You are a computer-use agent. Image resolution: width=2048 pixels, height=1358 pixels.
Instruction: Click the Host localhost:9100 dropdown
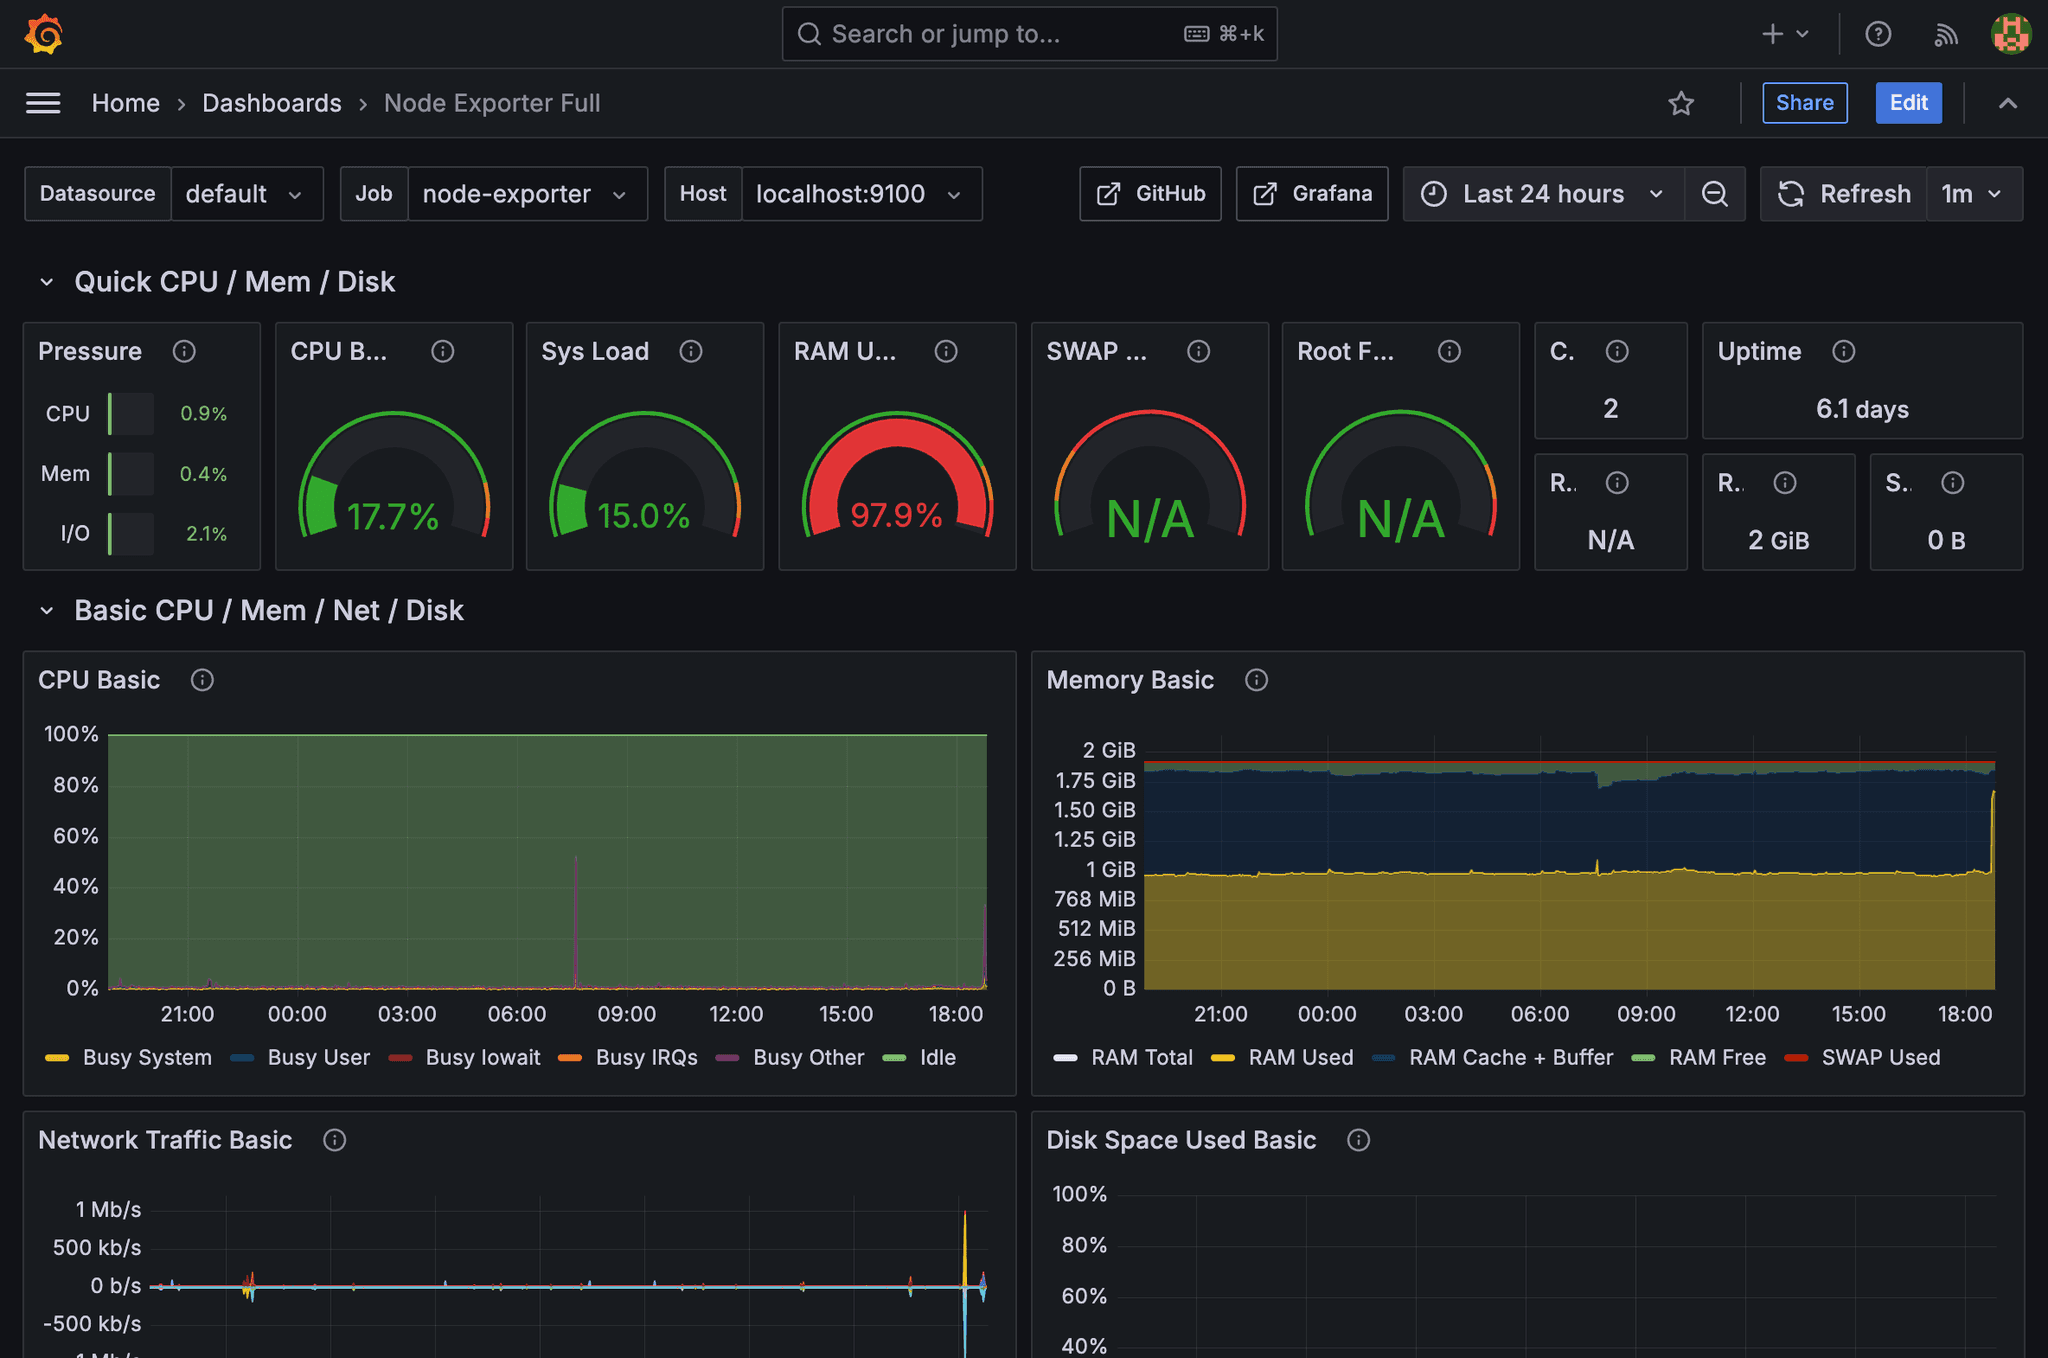tap(856, 194)
